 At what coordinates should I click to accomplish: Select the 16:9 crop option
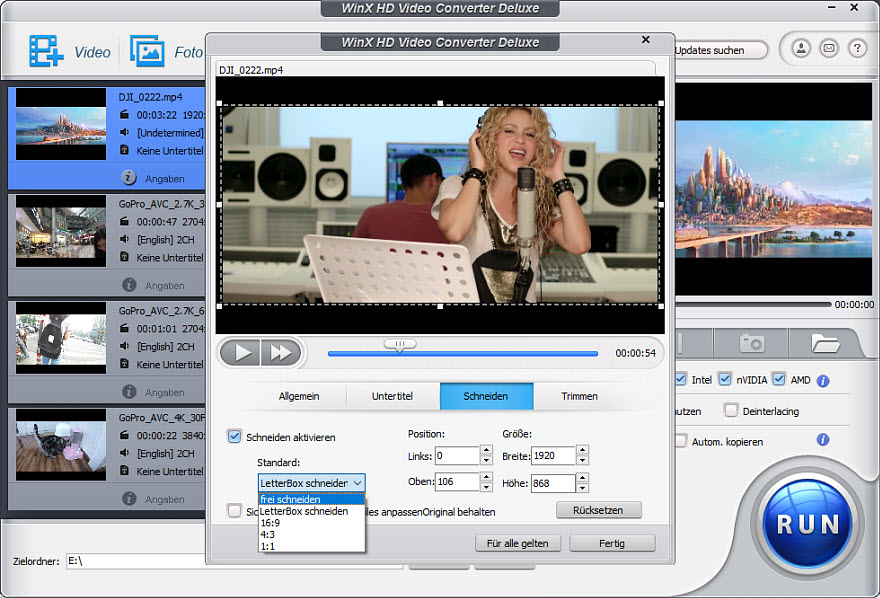tap(311, 523)
